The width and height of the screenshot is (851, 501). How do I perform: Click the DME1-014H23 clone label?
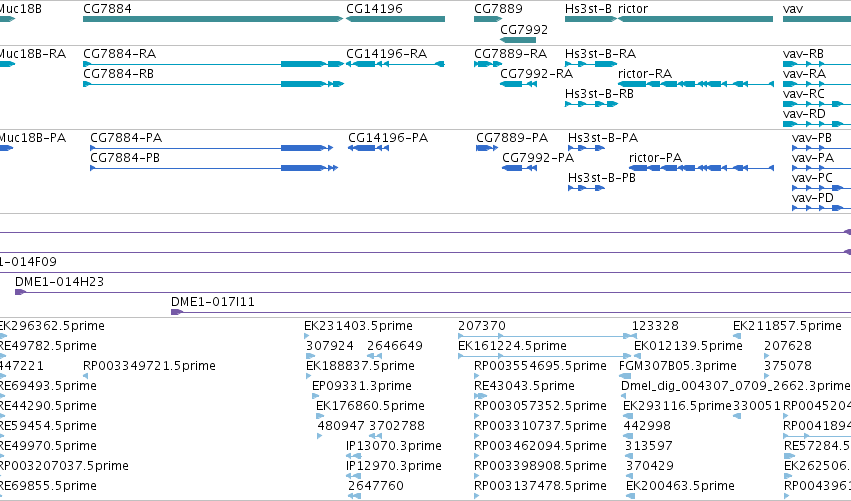coord(59,282)
